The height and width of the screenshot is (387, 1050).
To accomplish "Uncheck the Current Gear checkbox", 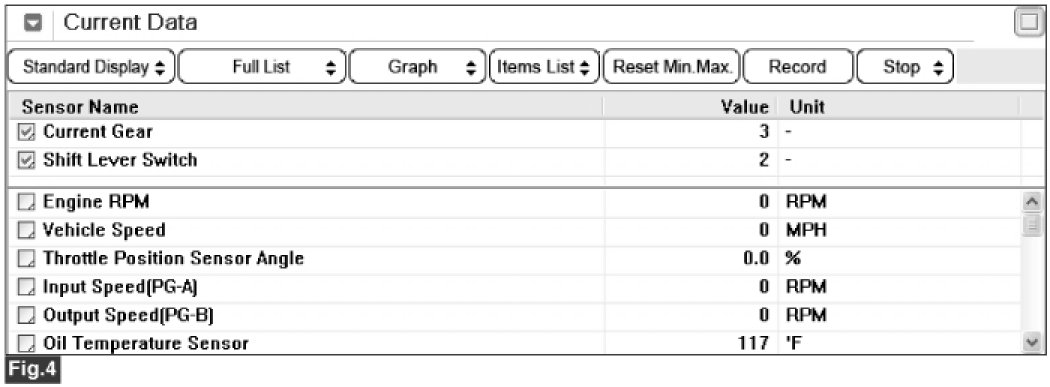I will coord(26,133).
